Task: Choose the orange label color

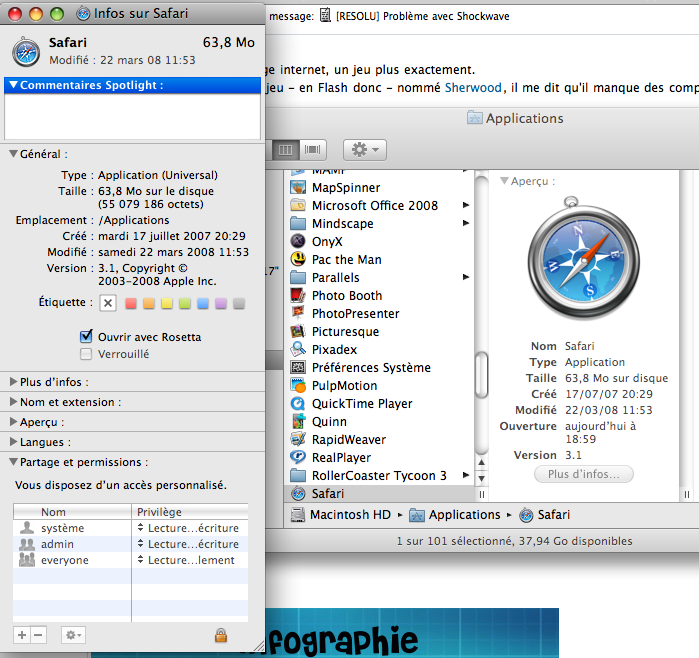Action: (149, 304)
